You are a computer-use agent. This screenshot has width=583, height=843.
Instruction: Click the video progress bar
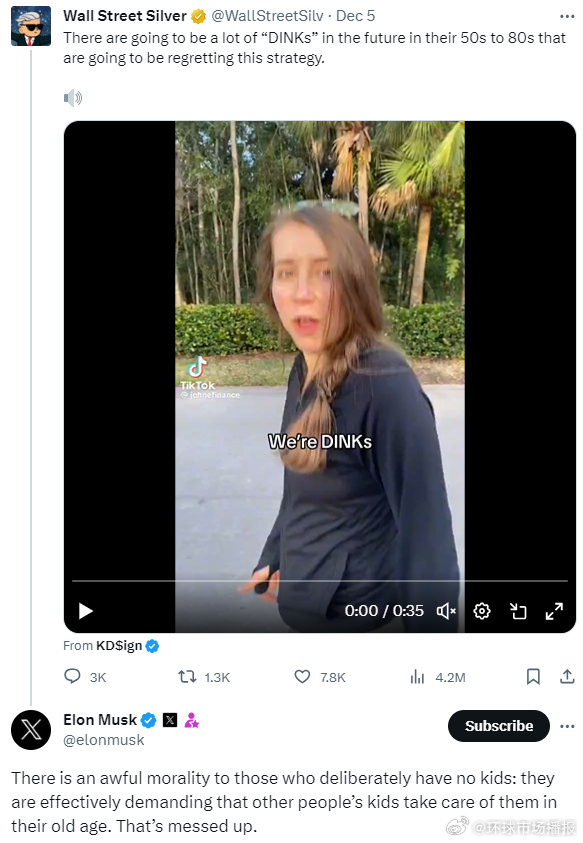click(x=320, y=581)
